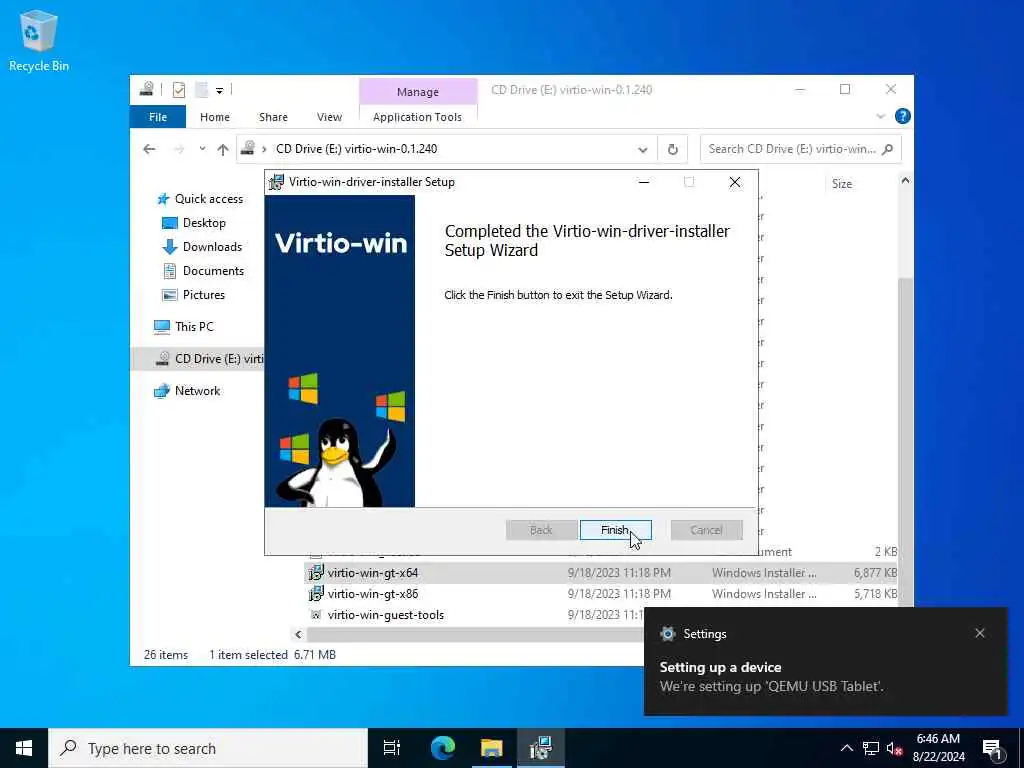Click the Setting up a device notification
The width and height of the screenshot is (1024, 768).
click(825, 661)
